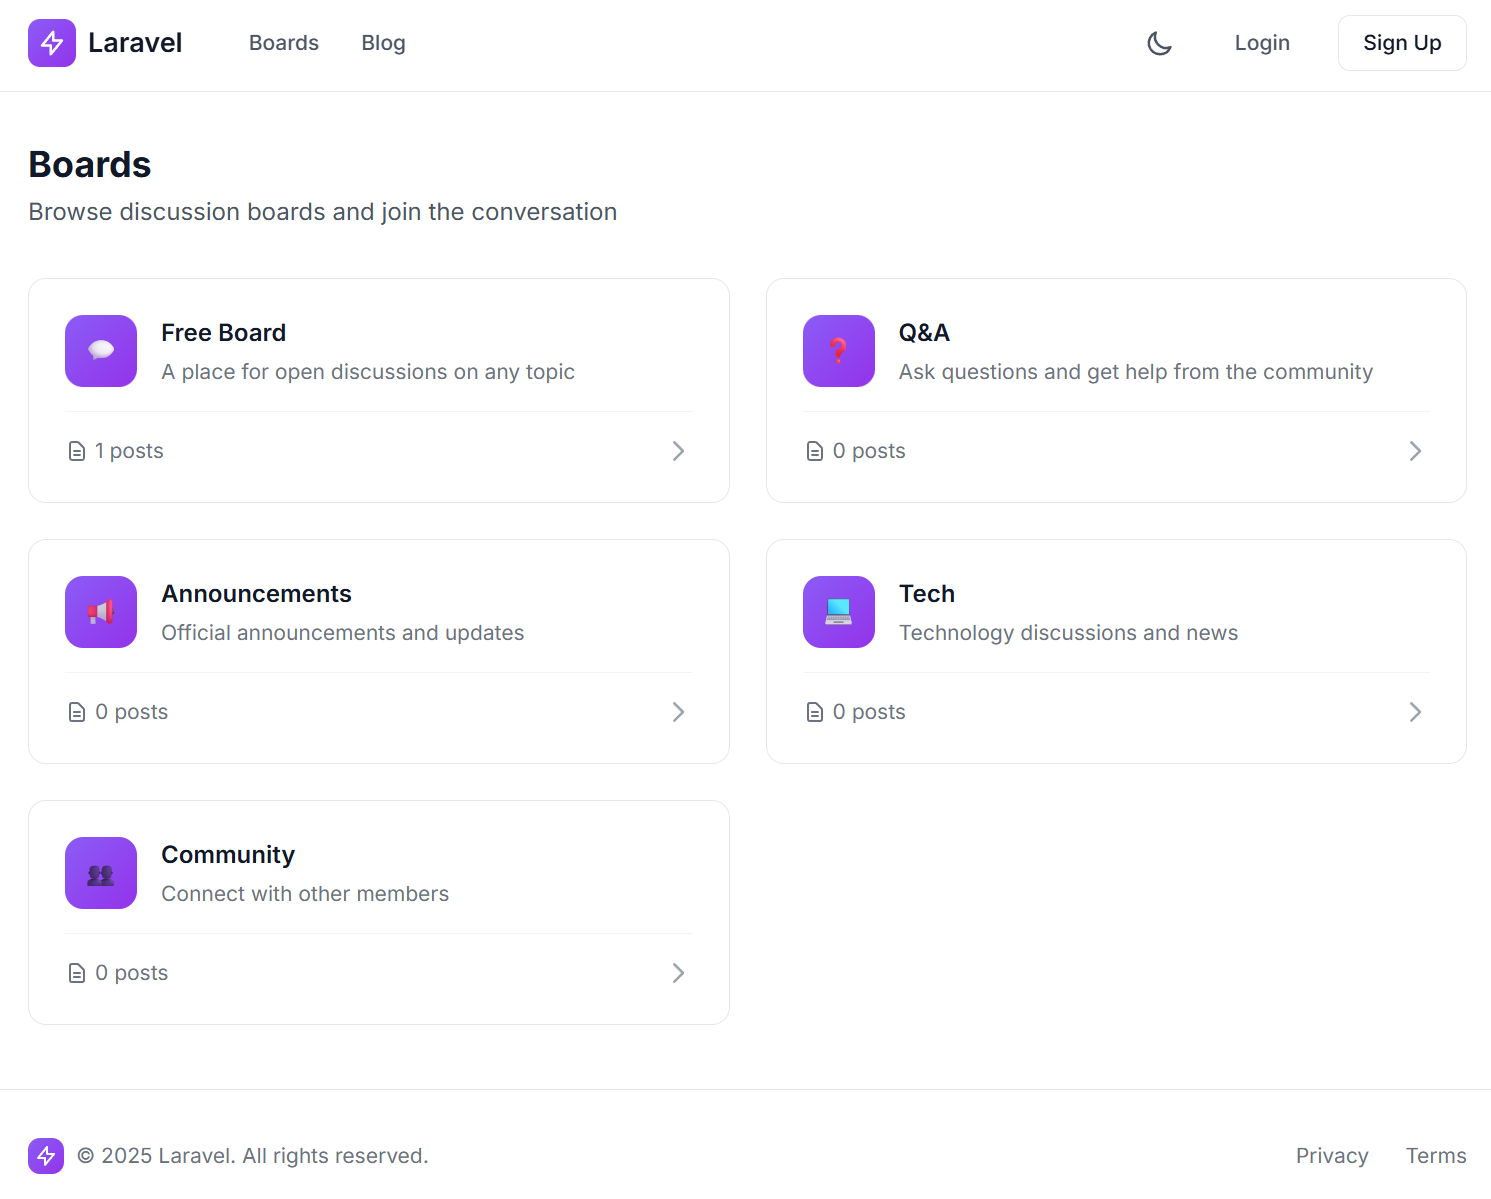Click the Laravel lightning bolt logo in header
1491x1199 pixels.
coord(52,43)
